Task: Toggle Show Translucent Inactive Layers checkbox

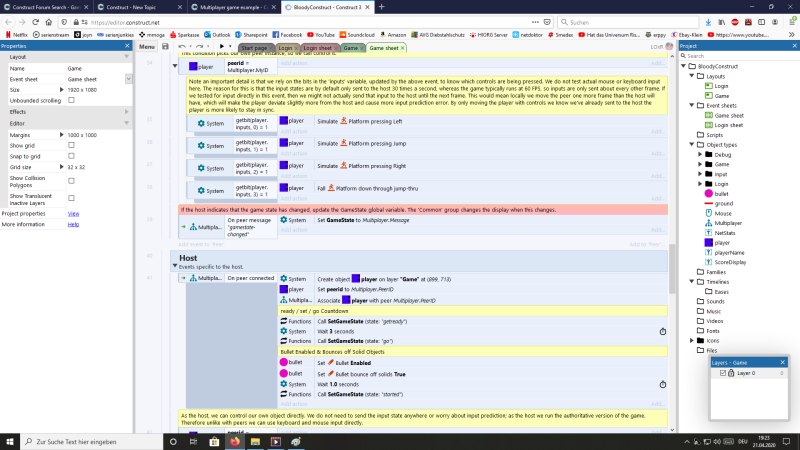Action: (71, 198)
